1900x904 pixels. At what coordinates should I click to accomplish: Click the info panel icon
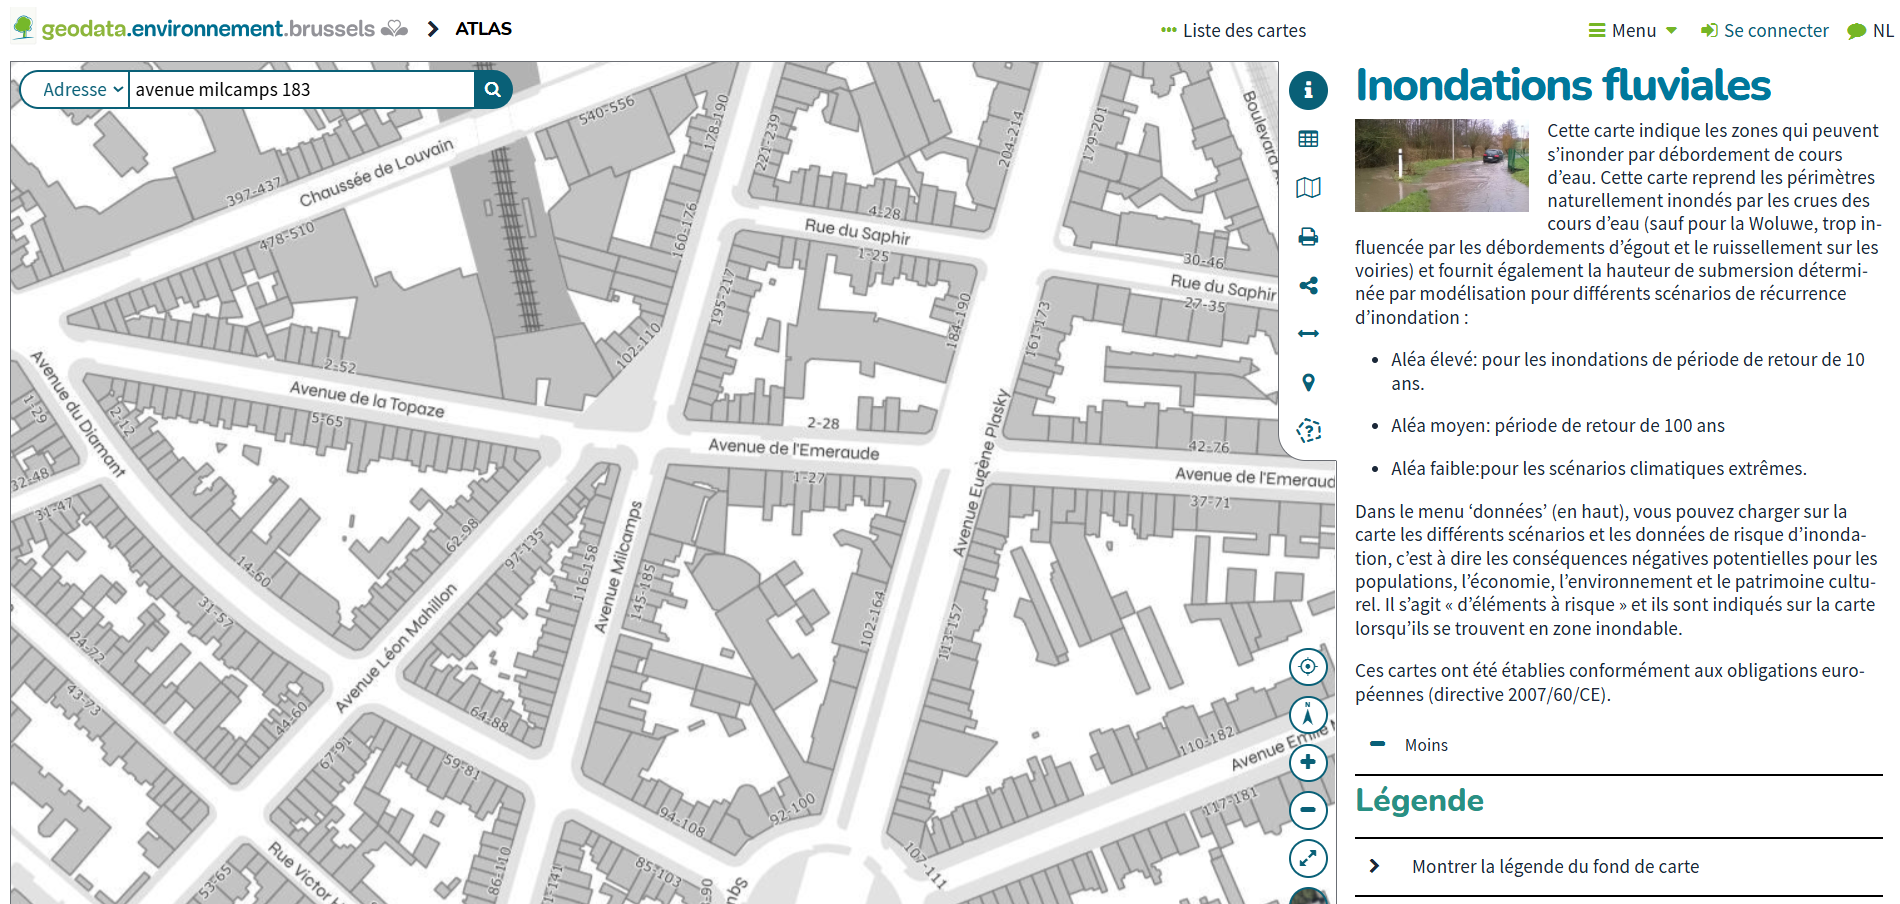point(1308,90)
